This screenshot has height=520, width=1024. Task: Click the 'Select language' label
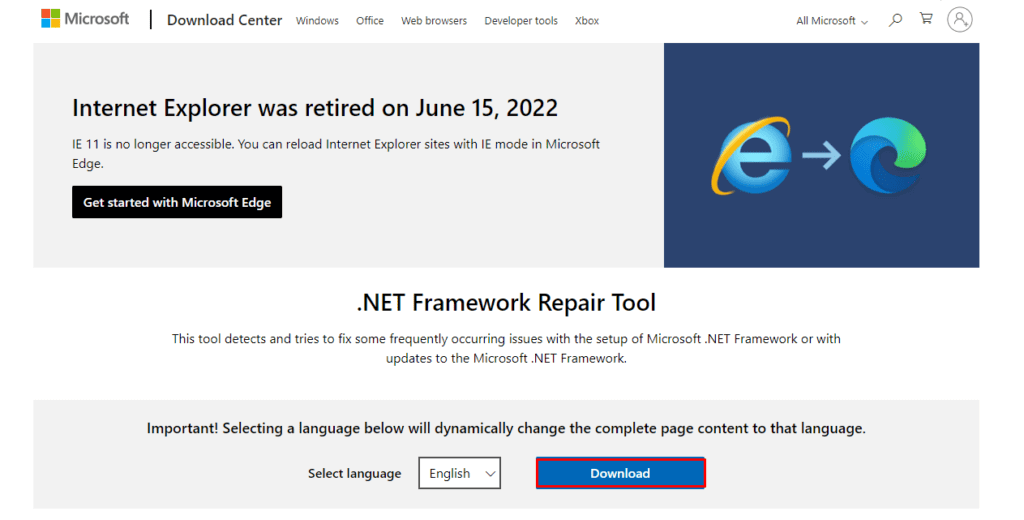click(x=355, y=474)
